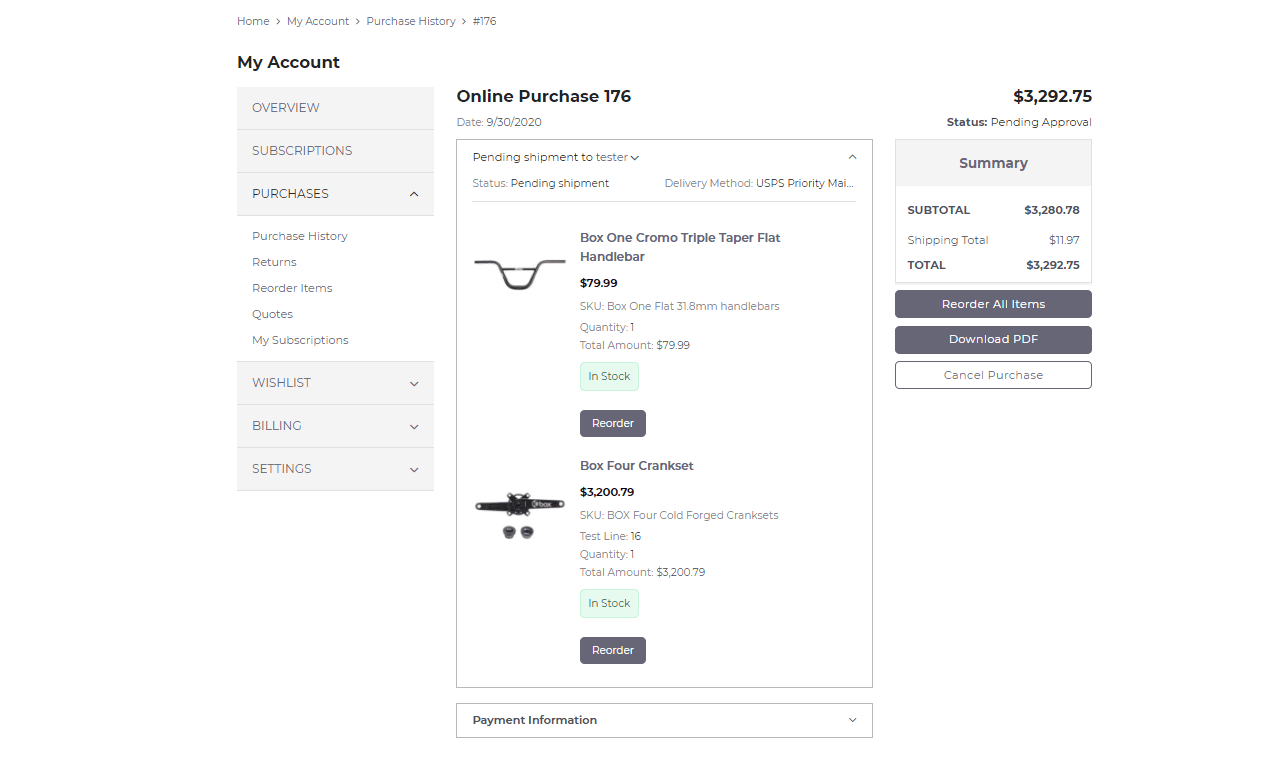The image size is (1271, 759).
Task: Click SKU: Box One Flat 31.8mm handlebars
Action: (x=680, y=306)
